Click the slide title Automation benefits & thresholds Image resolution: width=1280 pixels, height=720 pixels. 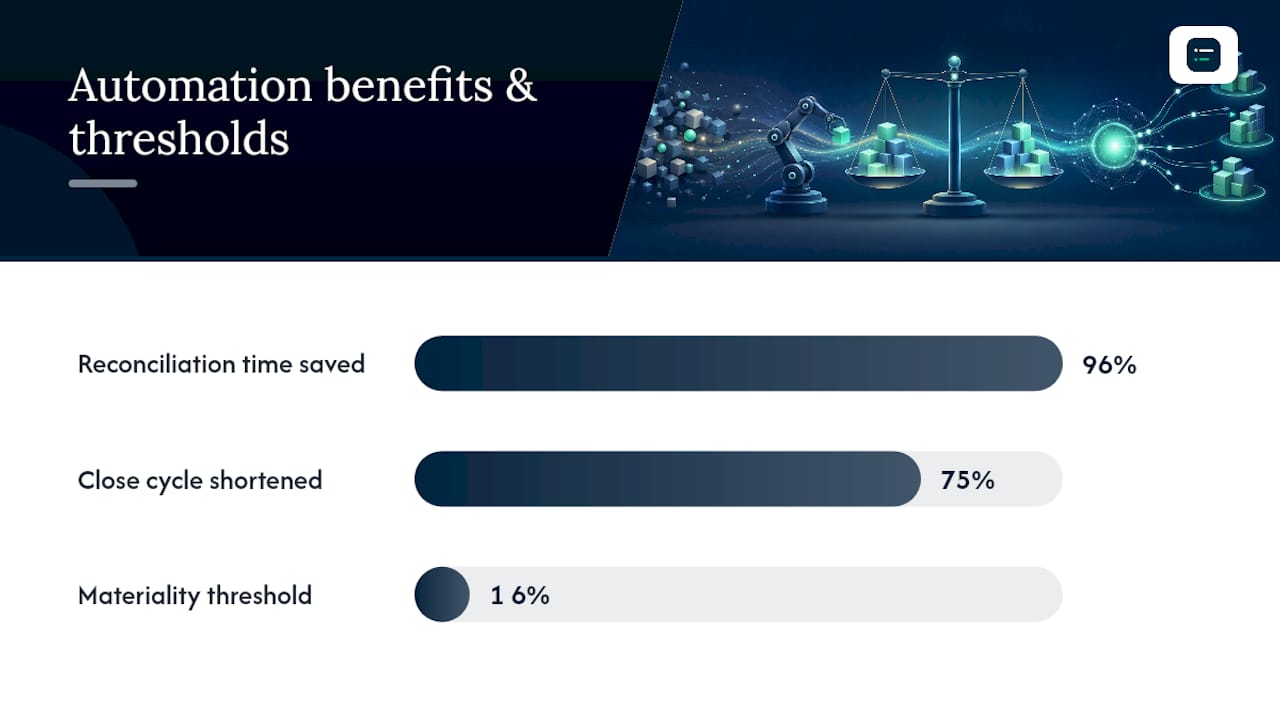point(303,112)
